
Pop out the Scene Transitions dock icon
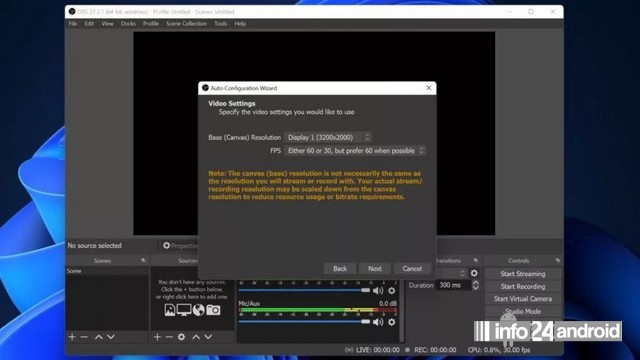tap(476, 260)
